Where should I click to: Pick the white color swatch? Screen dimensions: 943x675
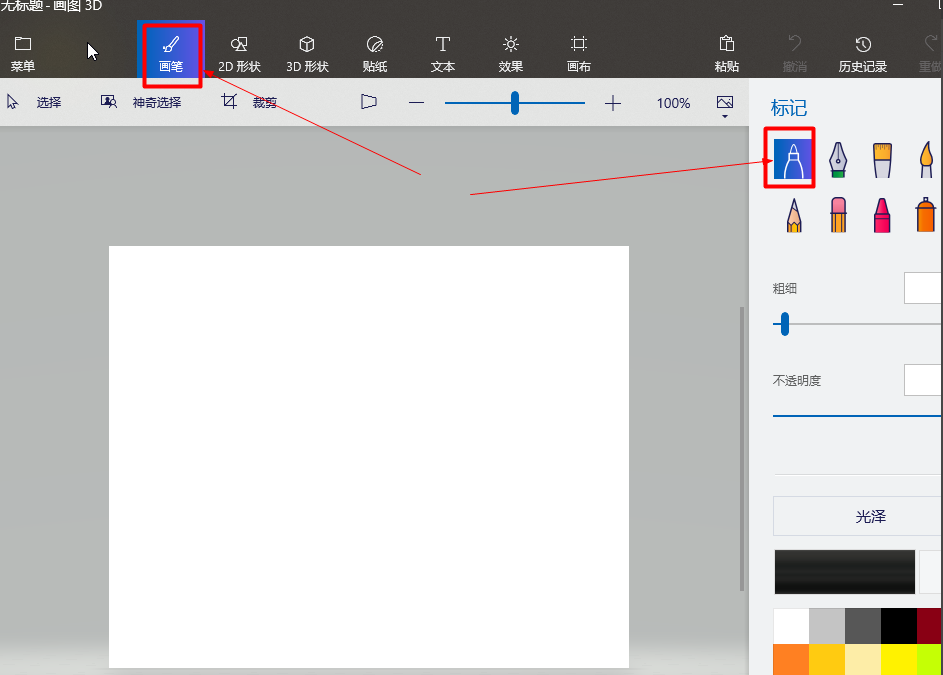(791, 626)
